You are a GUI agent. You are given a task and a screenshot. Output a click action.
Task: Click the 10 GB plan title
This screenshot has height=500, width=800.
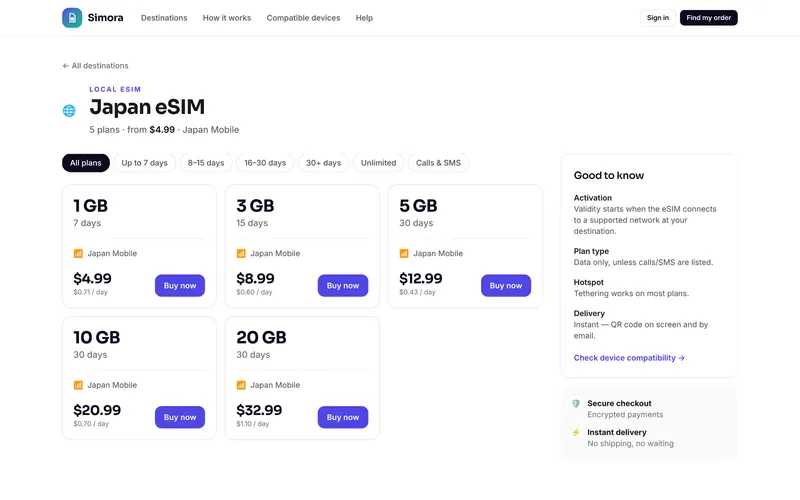(x=96, y=337)
